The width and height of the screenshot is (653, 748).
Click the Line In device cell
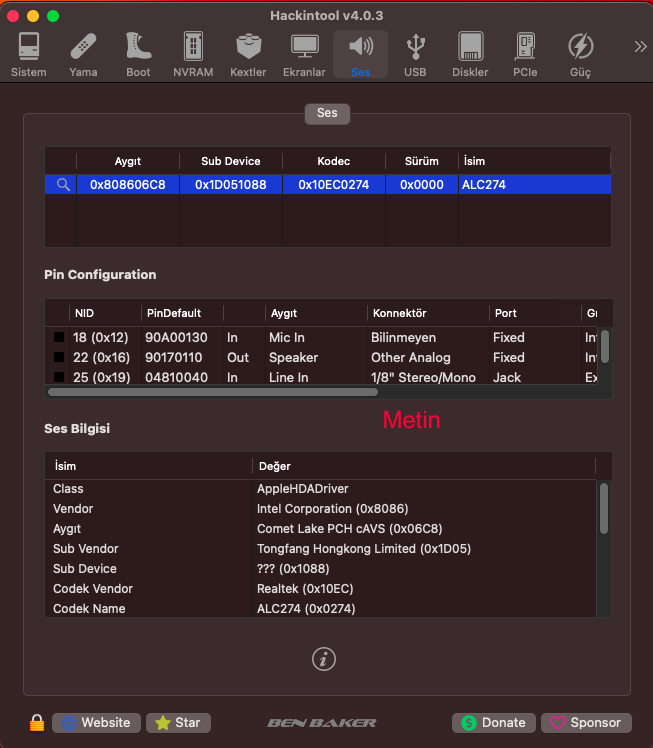[x=289, y=377]
